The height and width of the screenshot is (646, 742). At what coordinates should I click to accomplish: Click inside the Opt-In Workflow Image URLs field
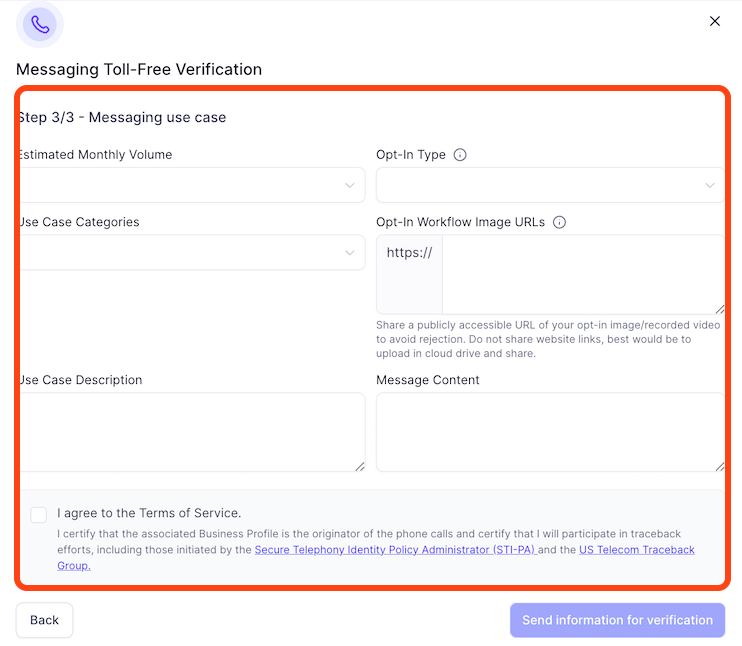point(582,274)
